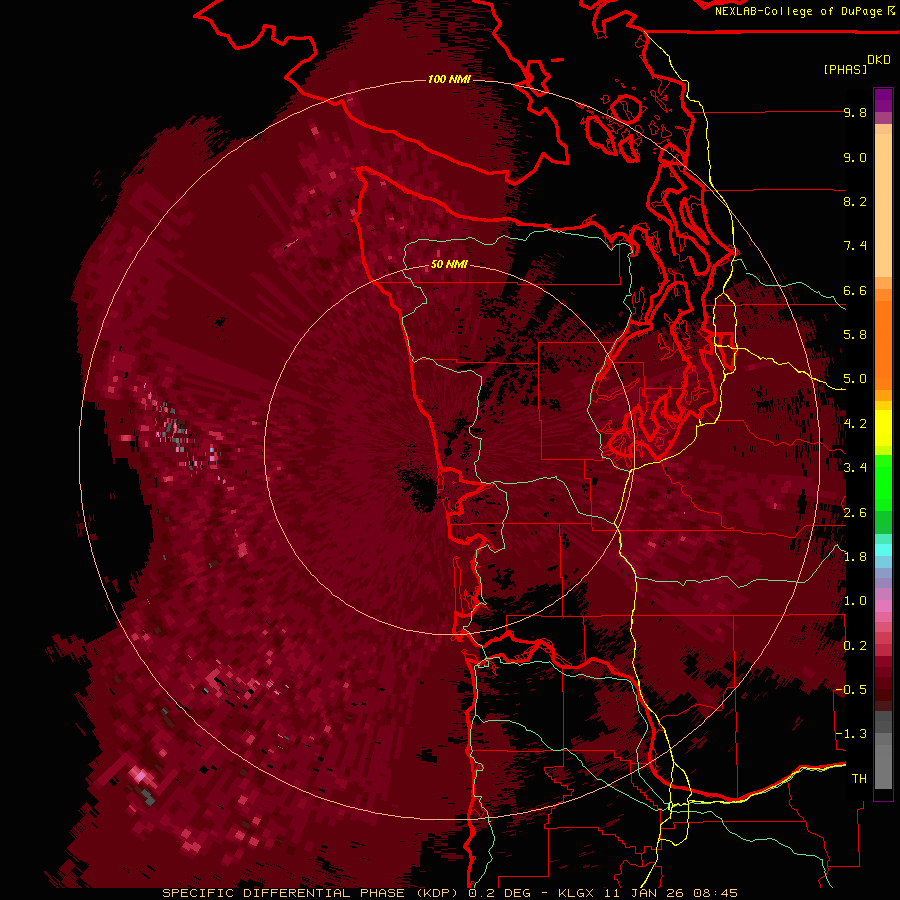The image size is (900, 900).
Task: Select the 1.8 scale value
Action: tap(855, 557)
